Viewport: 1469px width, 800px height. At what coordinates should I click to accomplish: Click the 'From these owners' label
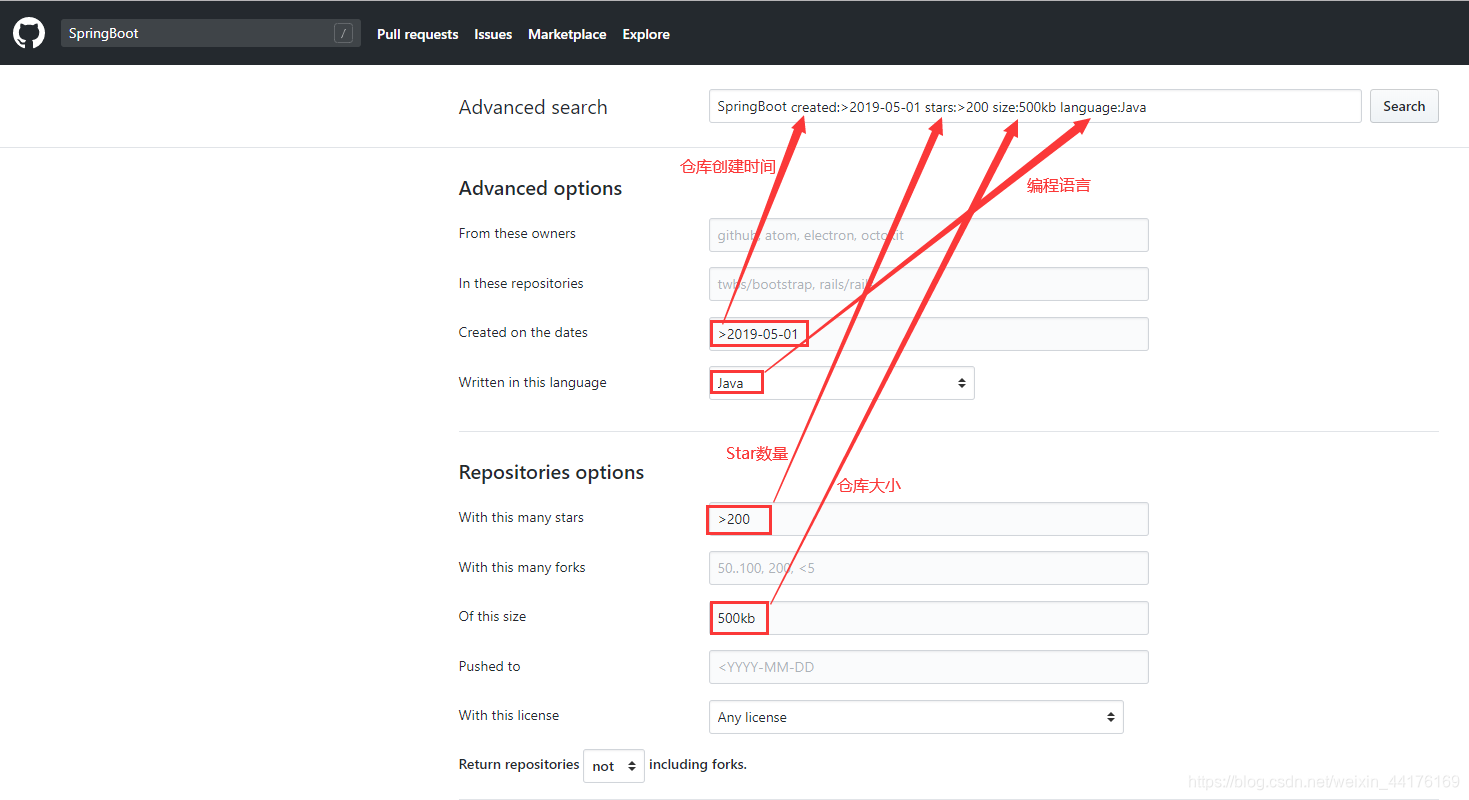[517, 233]
